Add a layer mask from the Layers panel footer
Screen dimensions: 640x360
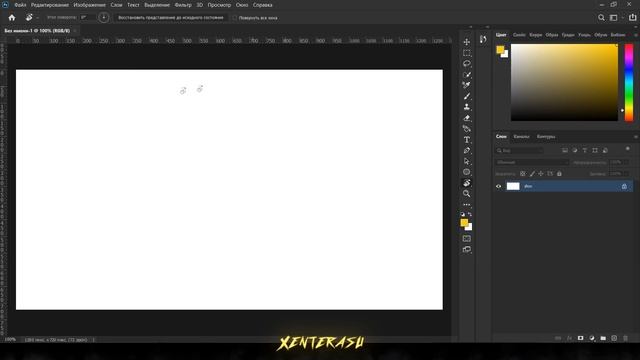[x=580, y=338]
